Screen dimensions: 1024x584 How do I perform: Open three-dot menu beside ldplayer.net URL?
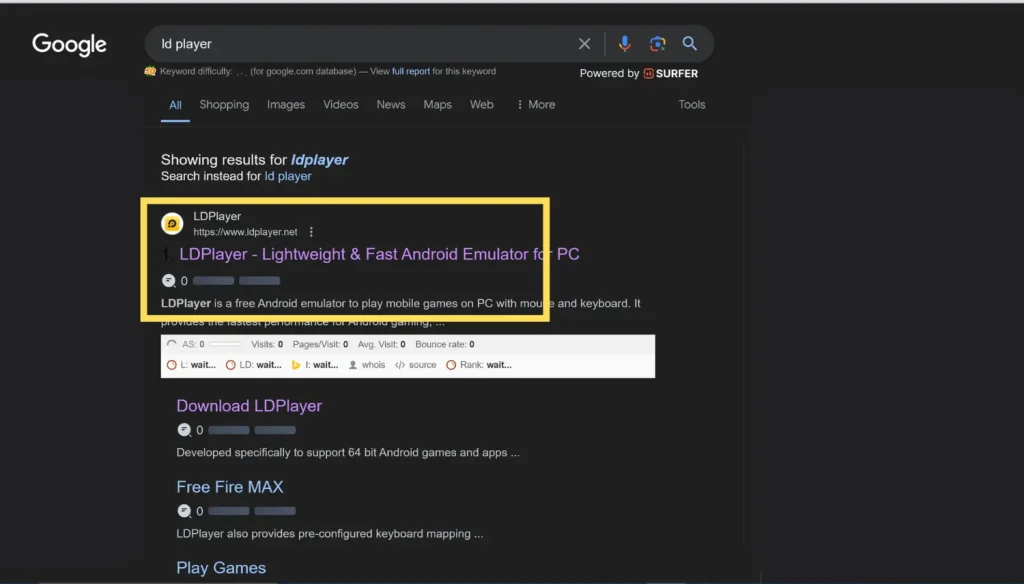coord(312,232)
